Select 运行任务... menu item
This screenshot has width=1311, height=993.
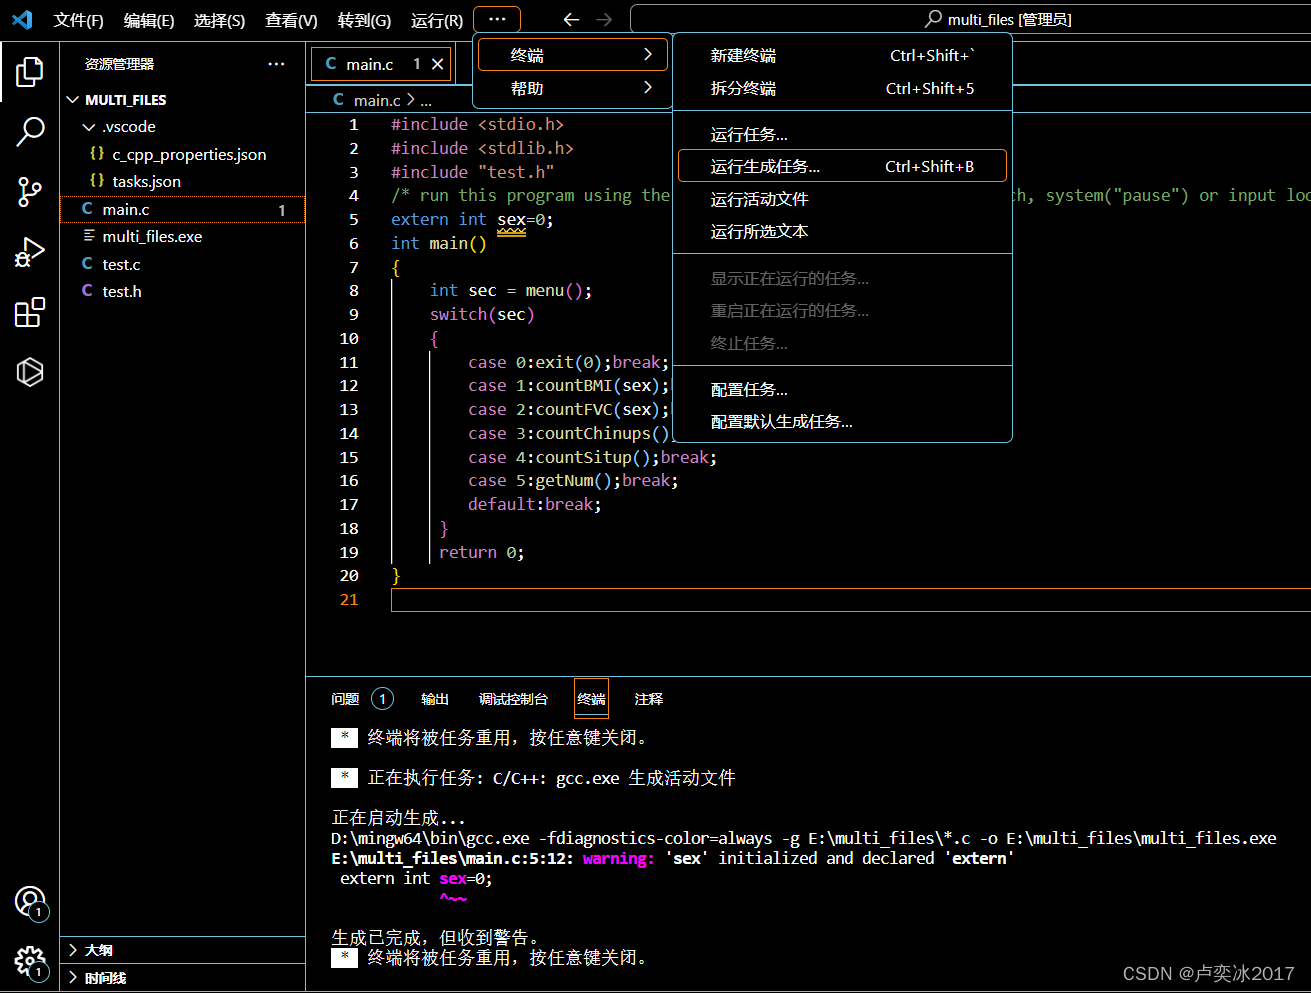pyautogui.click(x=843, y=134)
